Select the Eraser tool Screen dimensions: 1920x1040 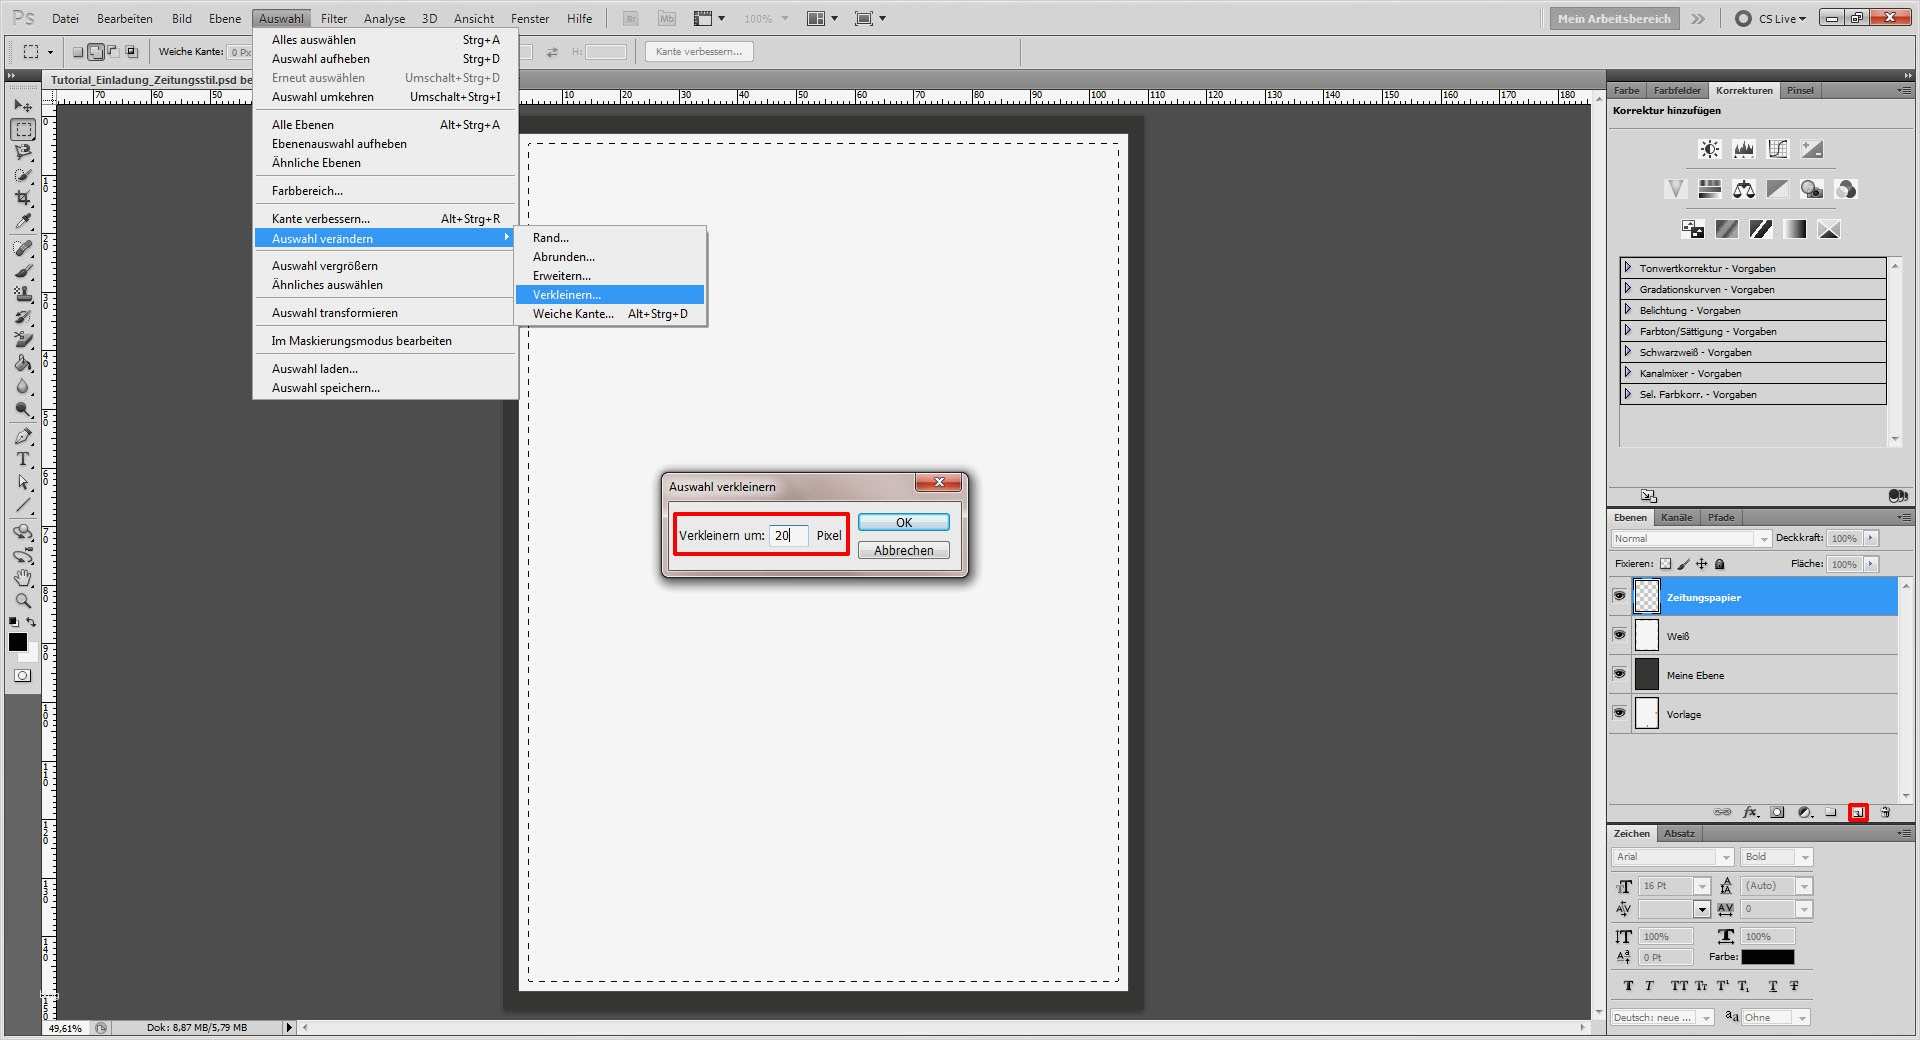pos(23,340)
